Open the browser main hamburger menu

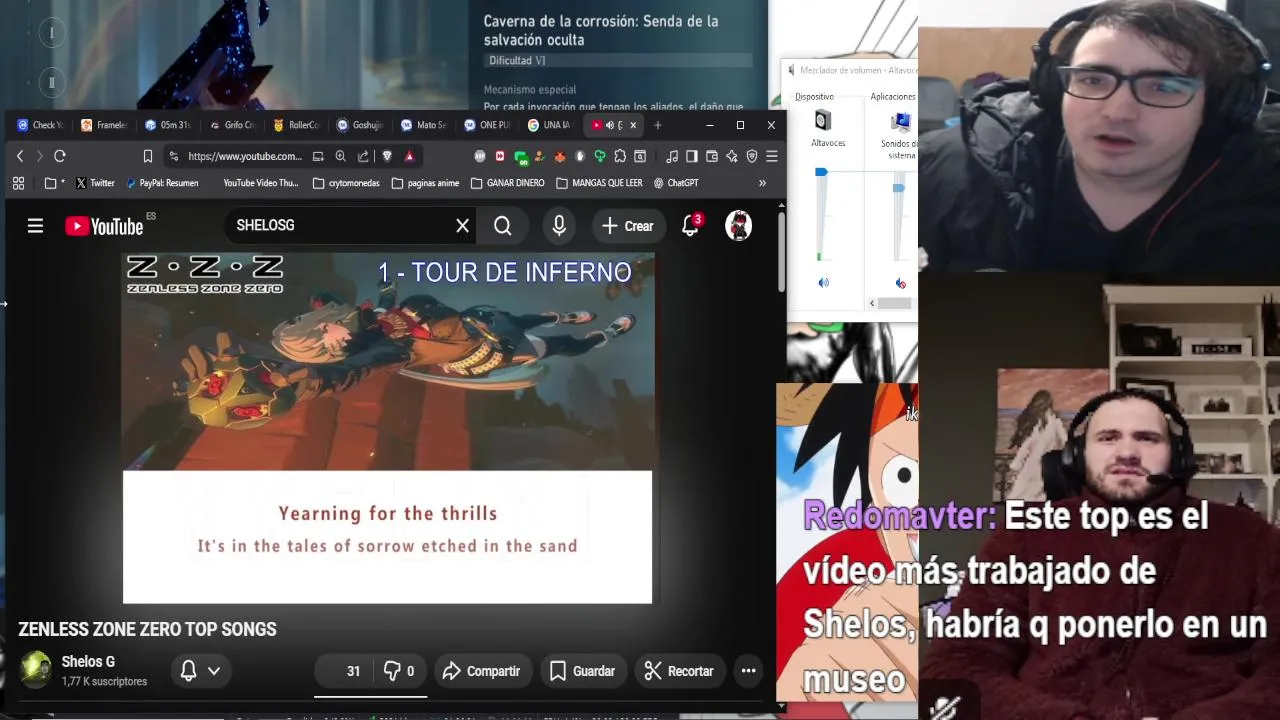(x=771, y=156)
